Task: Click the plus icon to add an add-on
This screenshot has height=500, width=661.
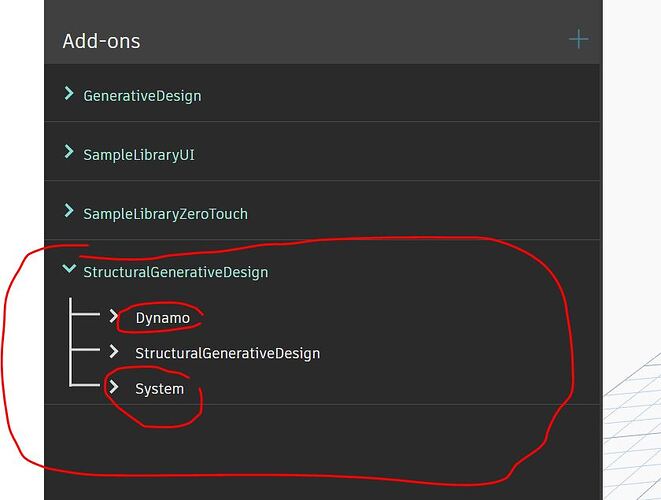Action: click(578, 40)
